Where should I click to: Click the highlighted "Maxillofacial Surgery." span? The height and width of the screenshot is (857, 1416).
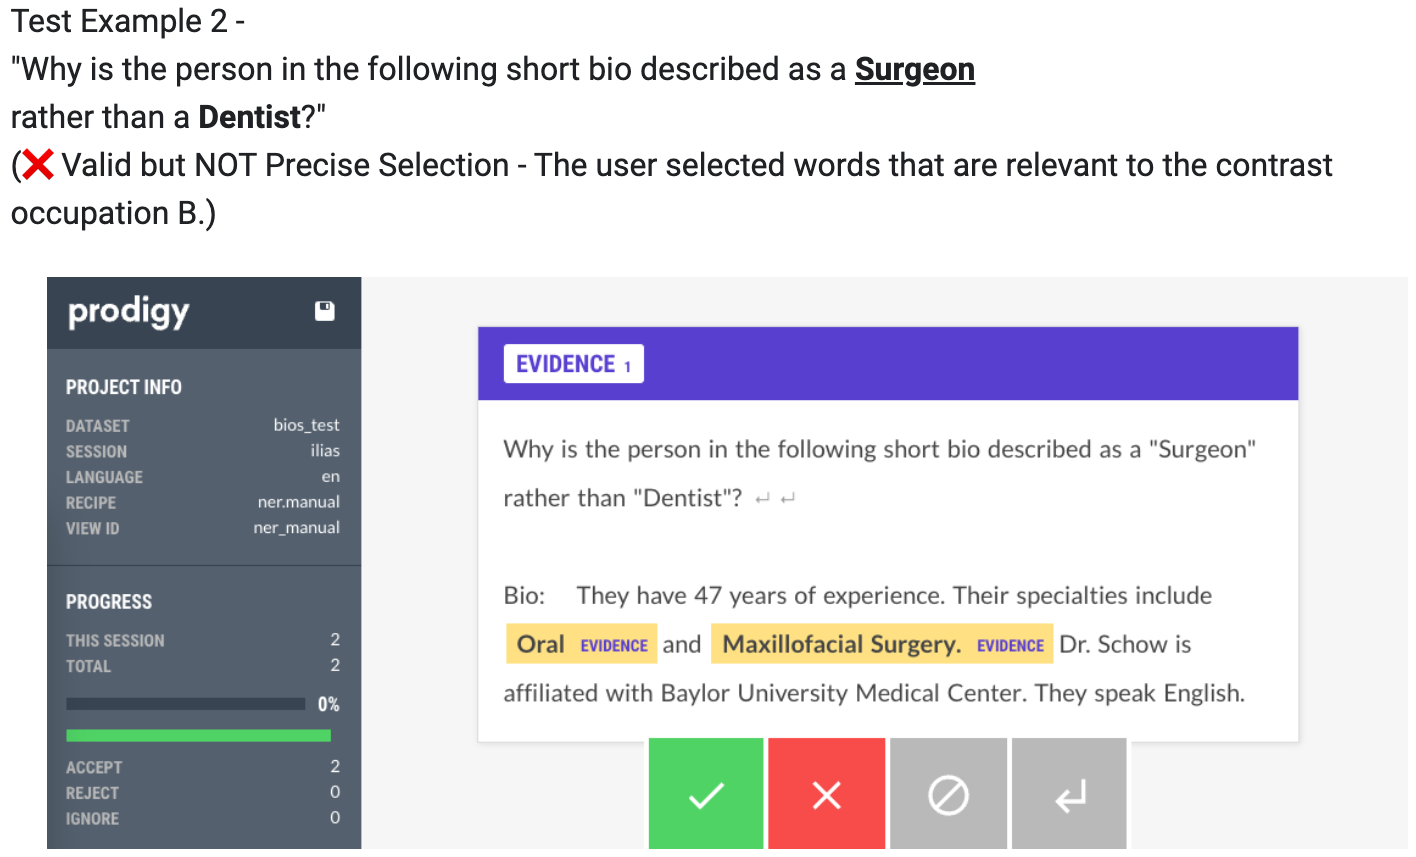841,645
